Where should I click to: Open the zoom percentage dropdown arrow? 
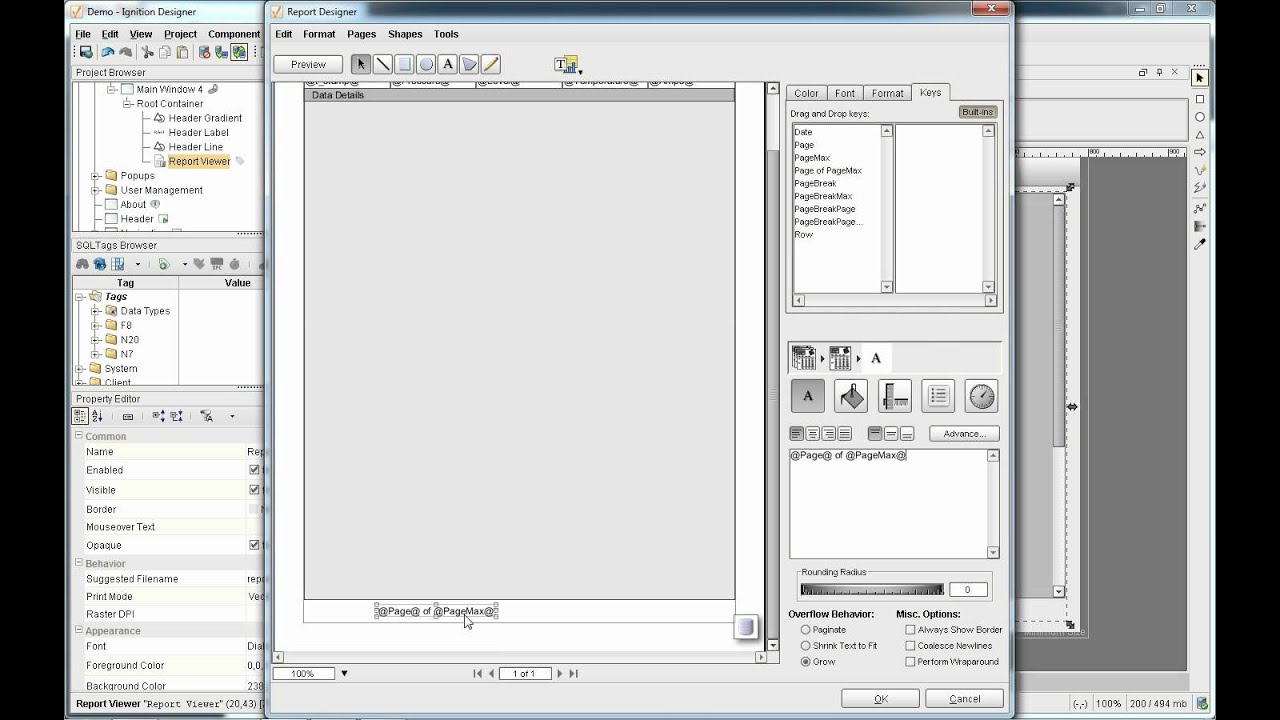tap(344, 674)
